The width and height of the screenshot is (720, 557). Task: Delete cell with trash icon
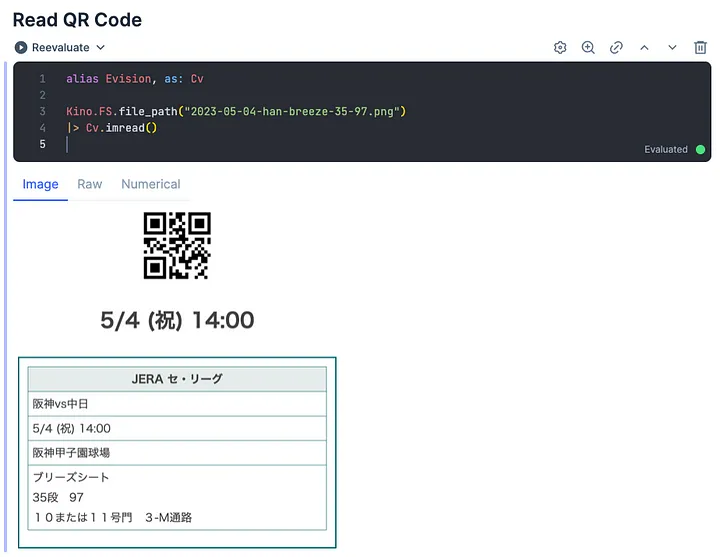700,47
